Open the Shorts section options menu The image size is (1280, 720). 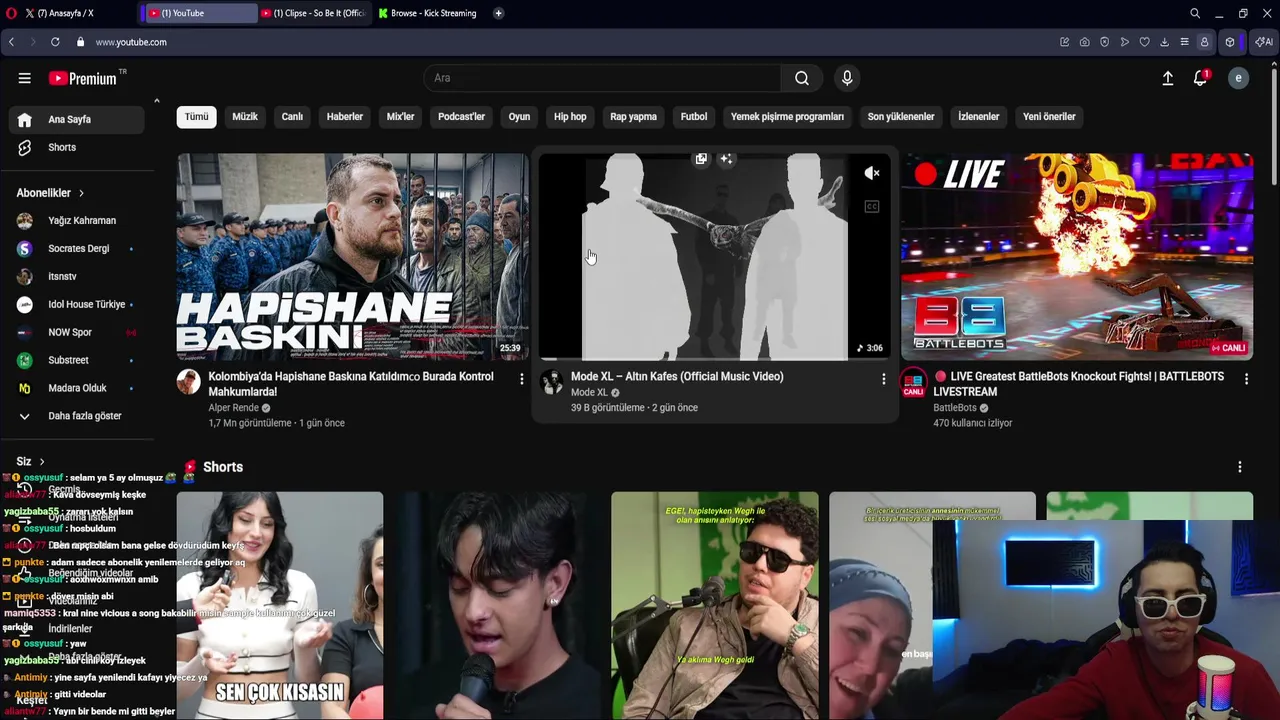click(x=1240, y=467)
